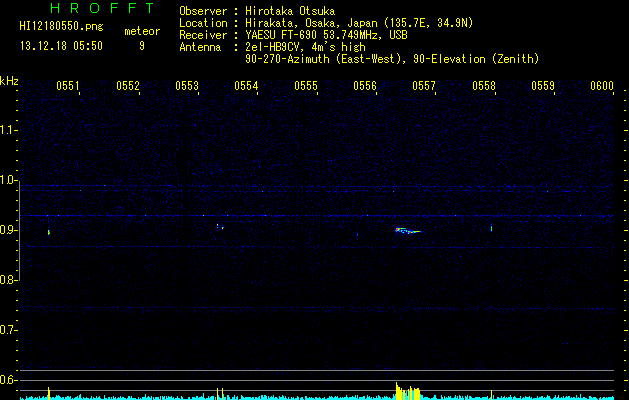Image resolution: width=629 pixels, height=400 pixels.
Task: Click the observer name Hirotaka Otsuka
Action: (x=290, y=11)
